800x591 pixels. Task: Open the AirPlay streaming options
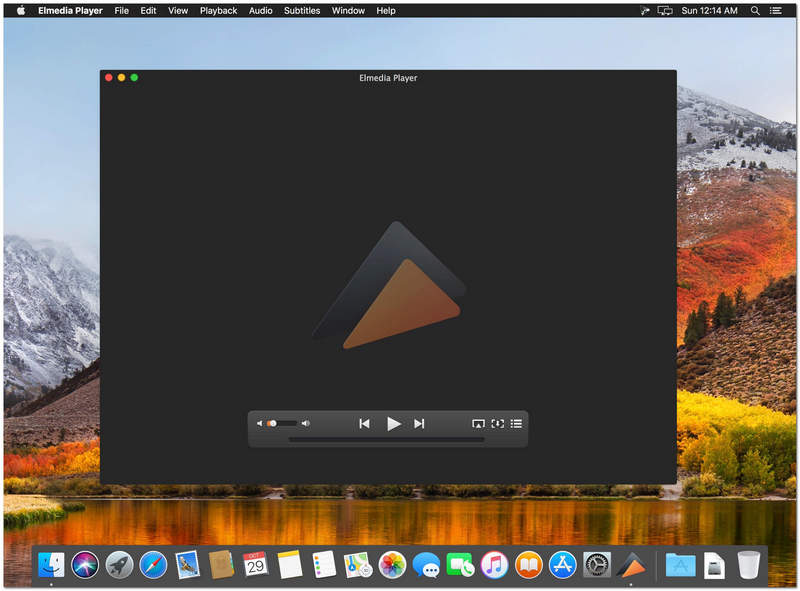478,424
